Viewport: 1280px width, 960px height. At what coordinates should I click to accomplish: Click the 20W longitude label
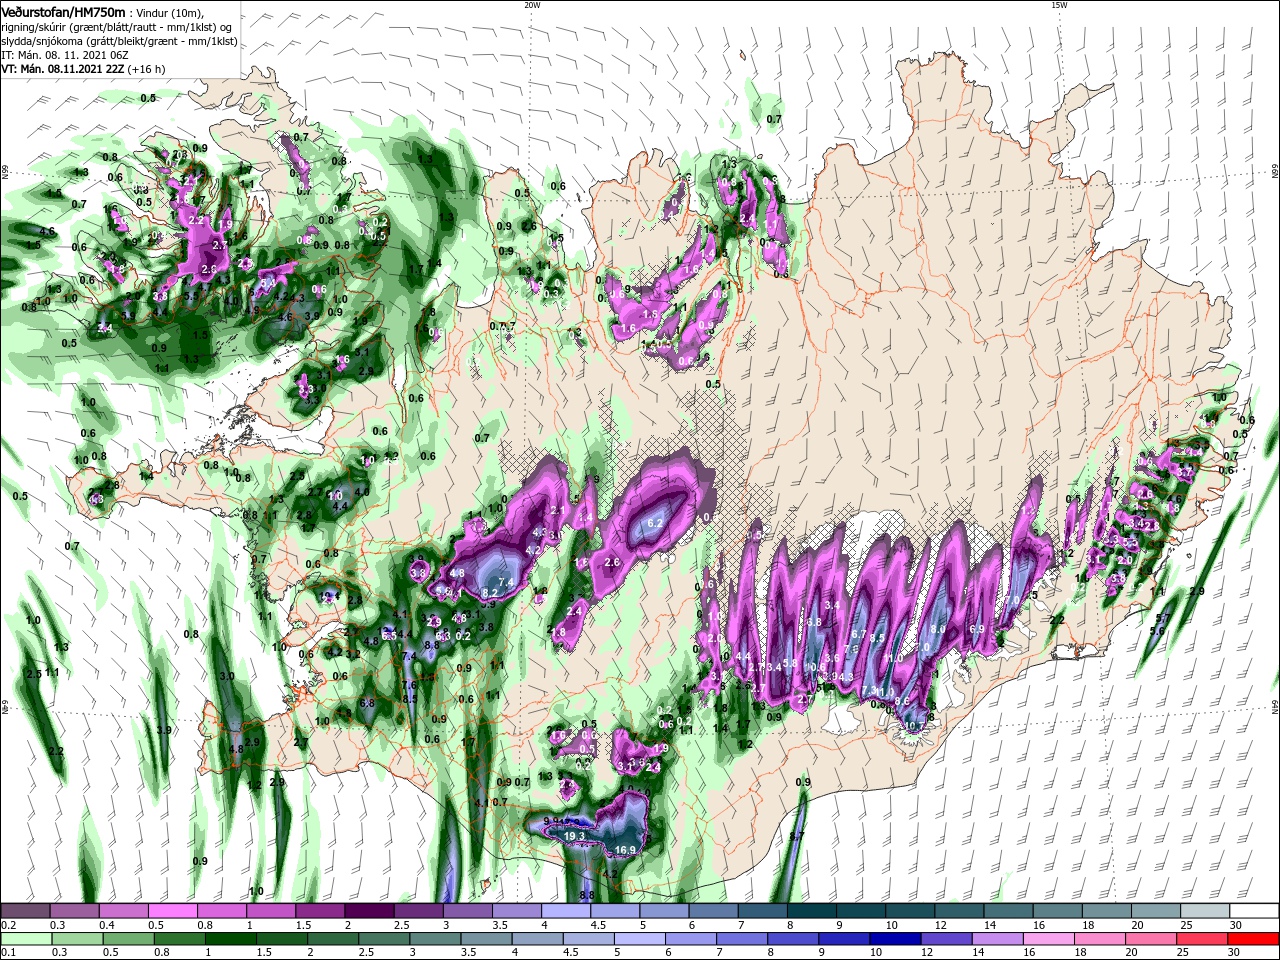[x=532, y=5]
